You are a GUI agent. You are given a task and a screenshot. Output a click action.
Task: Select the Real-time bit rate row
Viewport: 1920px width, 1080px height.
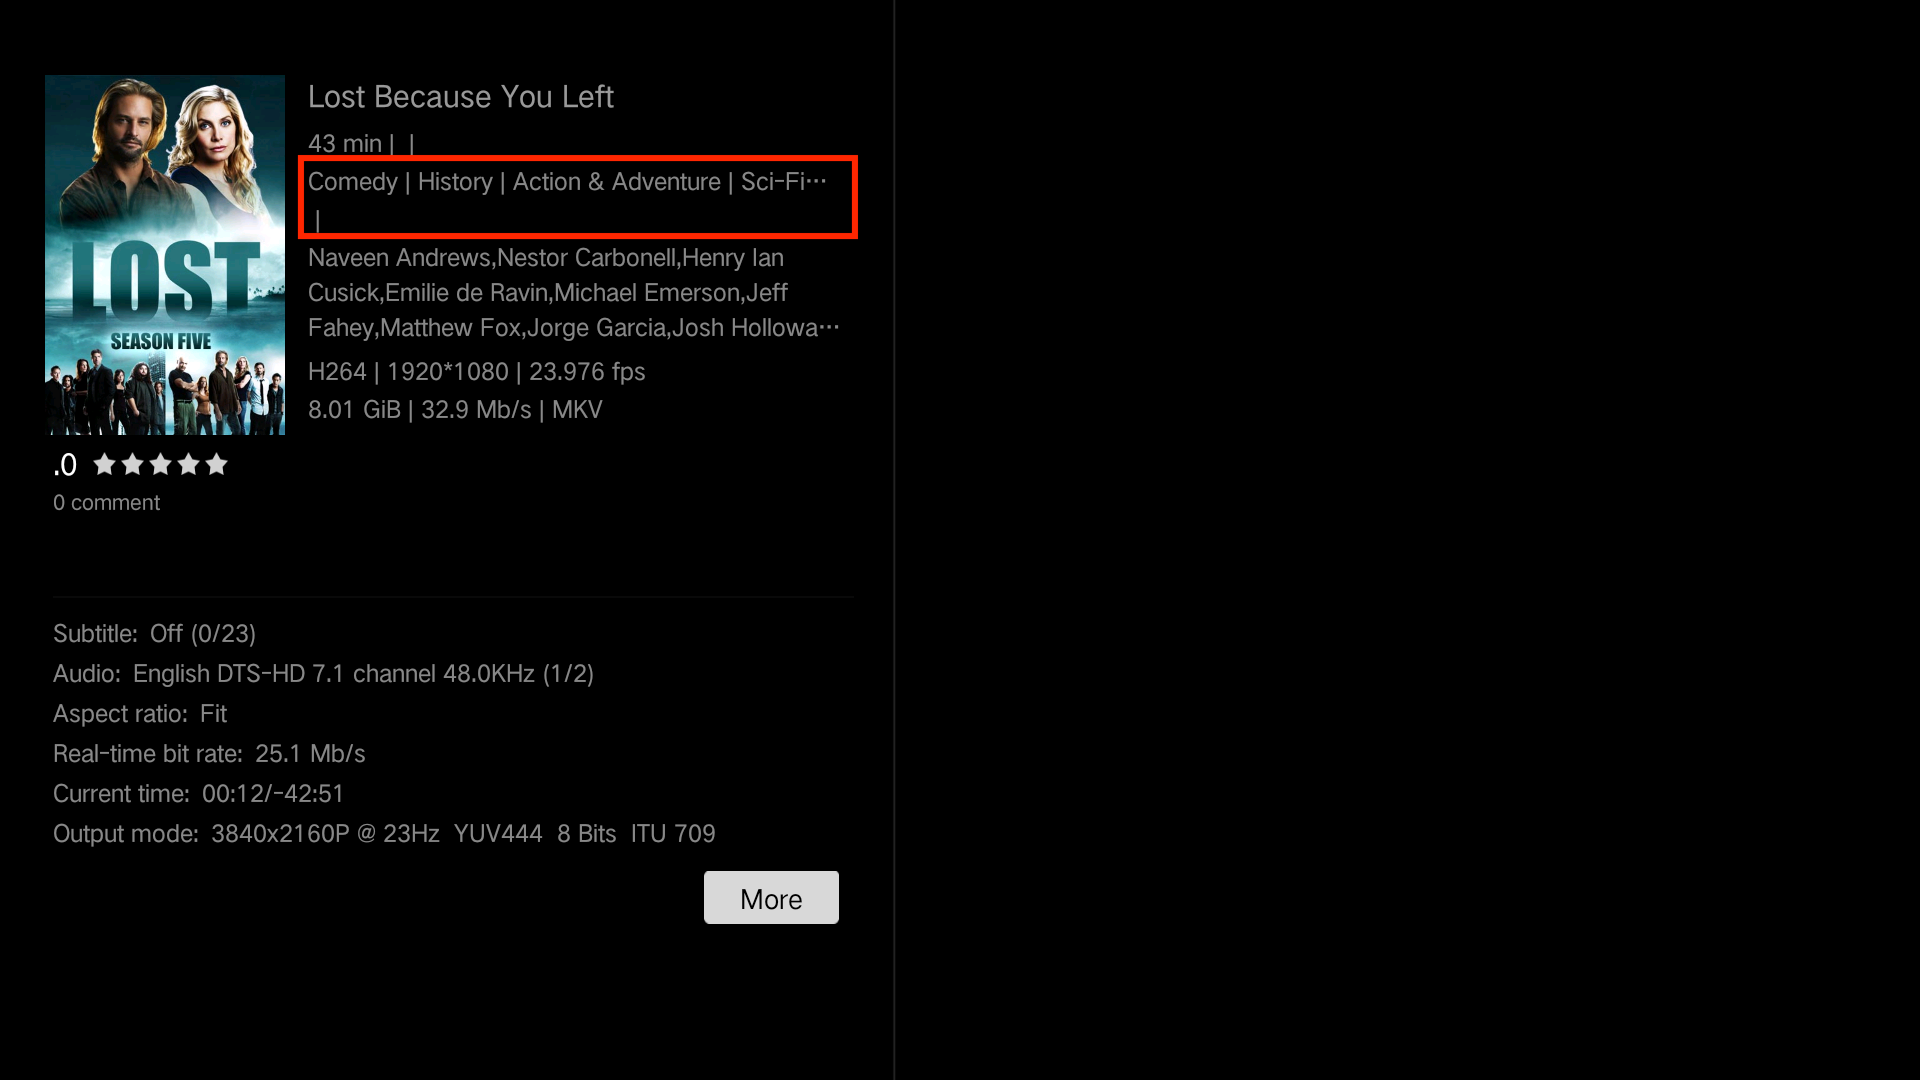point(209,754)
